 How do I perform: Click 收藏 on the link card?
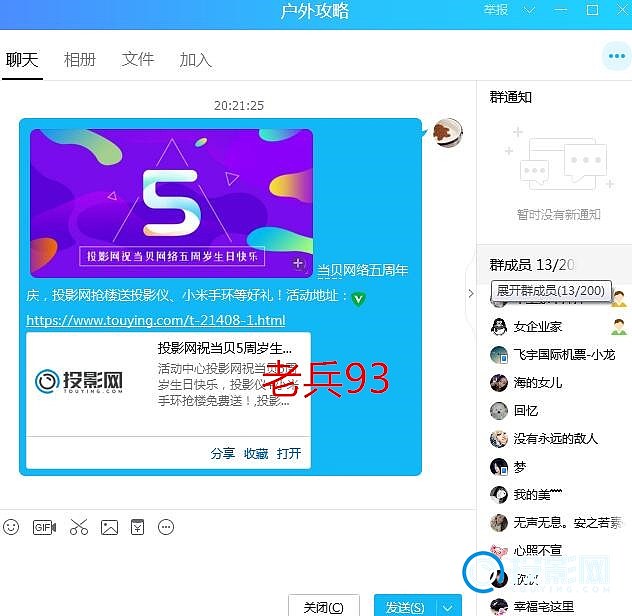click(256, 453)
